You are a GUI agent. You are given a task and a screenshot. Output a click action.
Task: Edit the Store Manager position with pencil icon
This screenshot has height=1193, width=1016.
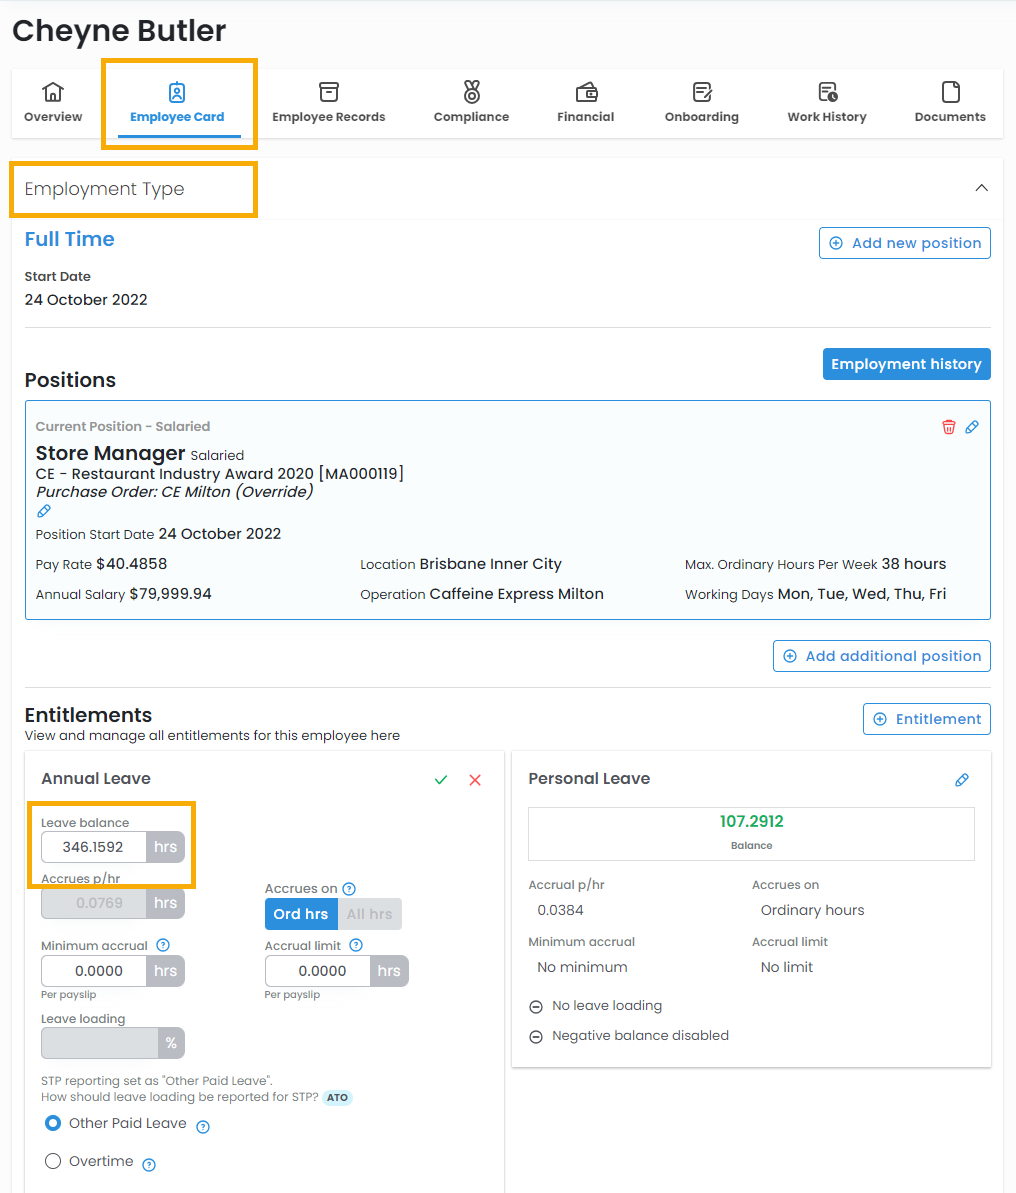pyautogui.click(x=972, y=427)
